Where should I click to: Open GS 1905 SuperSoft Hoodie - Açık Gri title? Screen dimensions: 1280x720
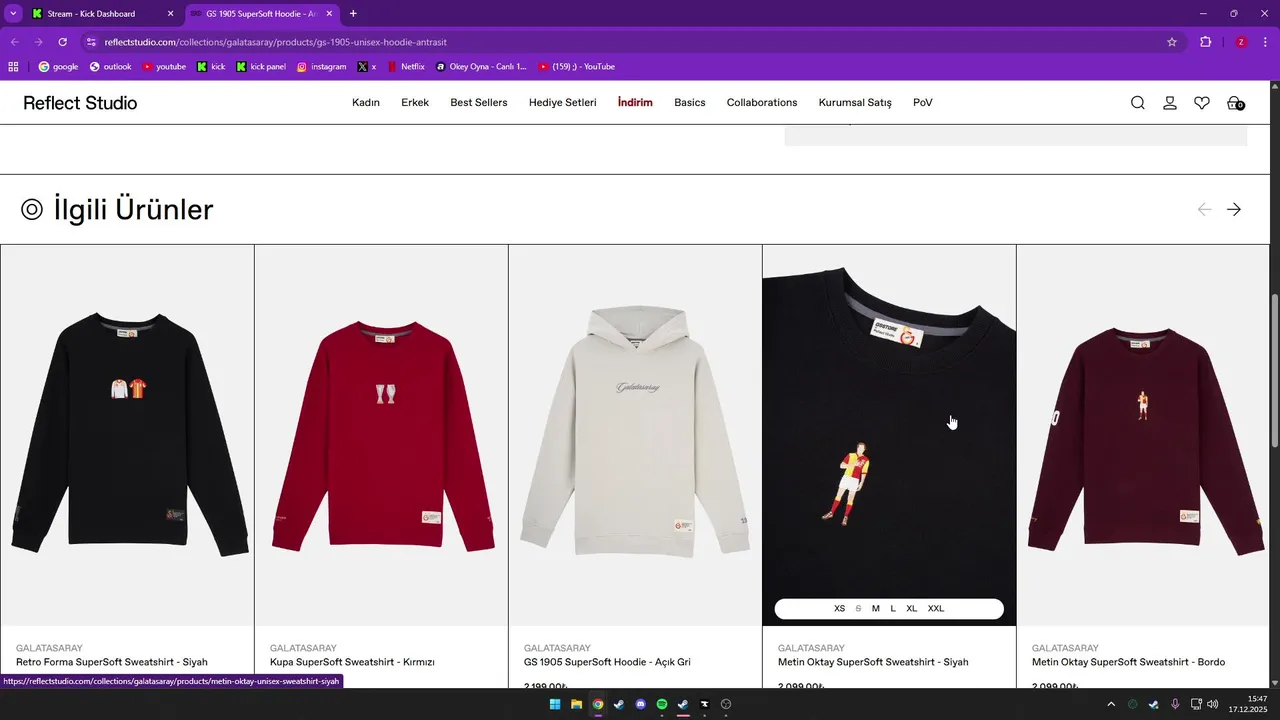tap(607, 662)
